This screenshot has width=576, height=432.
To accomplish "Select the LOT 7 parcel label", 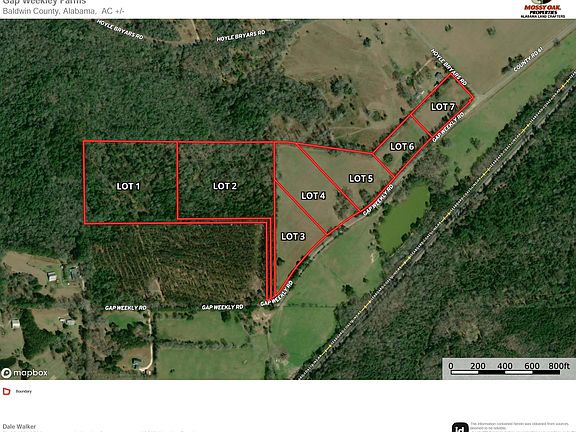I will [x=443, y=107].
